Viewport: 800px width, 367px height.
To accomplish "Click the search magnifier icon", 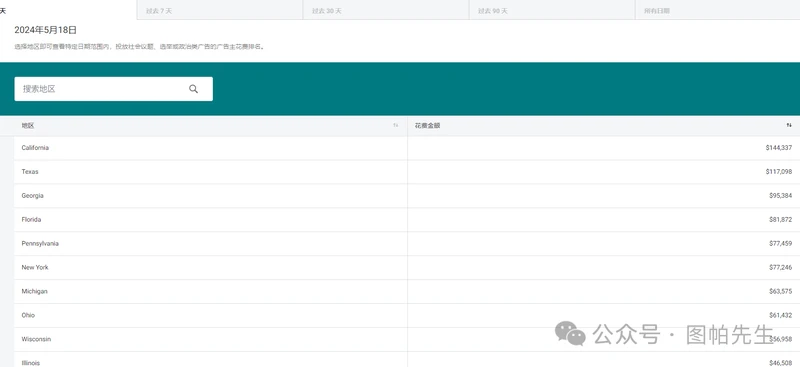I will click(x=193, y=89).
